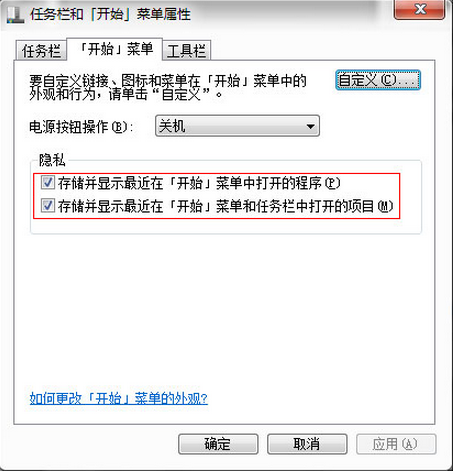Viewport: 453px width, 471px height.
Task: Open the 如何更改「开始」菜单的外观? help link
Action: (x=119, y=398)
